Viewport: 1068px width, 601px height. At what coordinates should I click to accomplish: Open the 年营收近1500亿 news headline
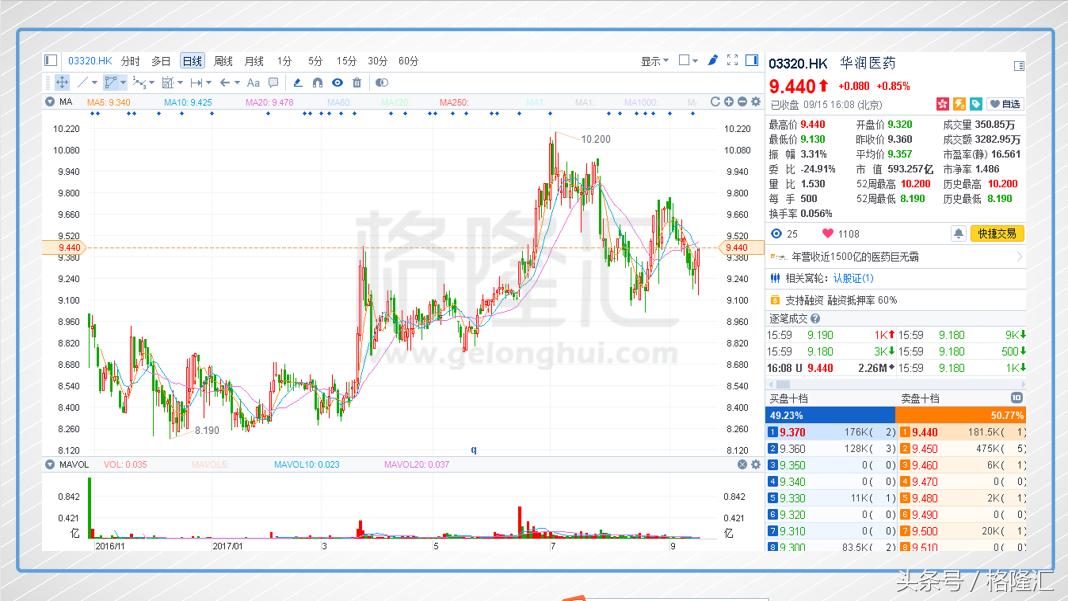pos(855,256)
